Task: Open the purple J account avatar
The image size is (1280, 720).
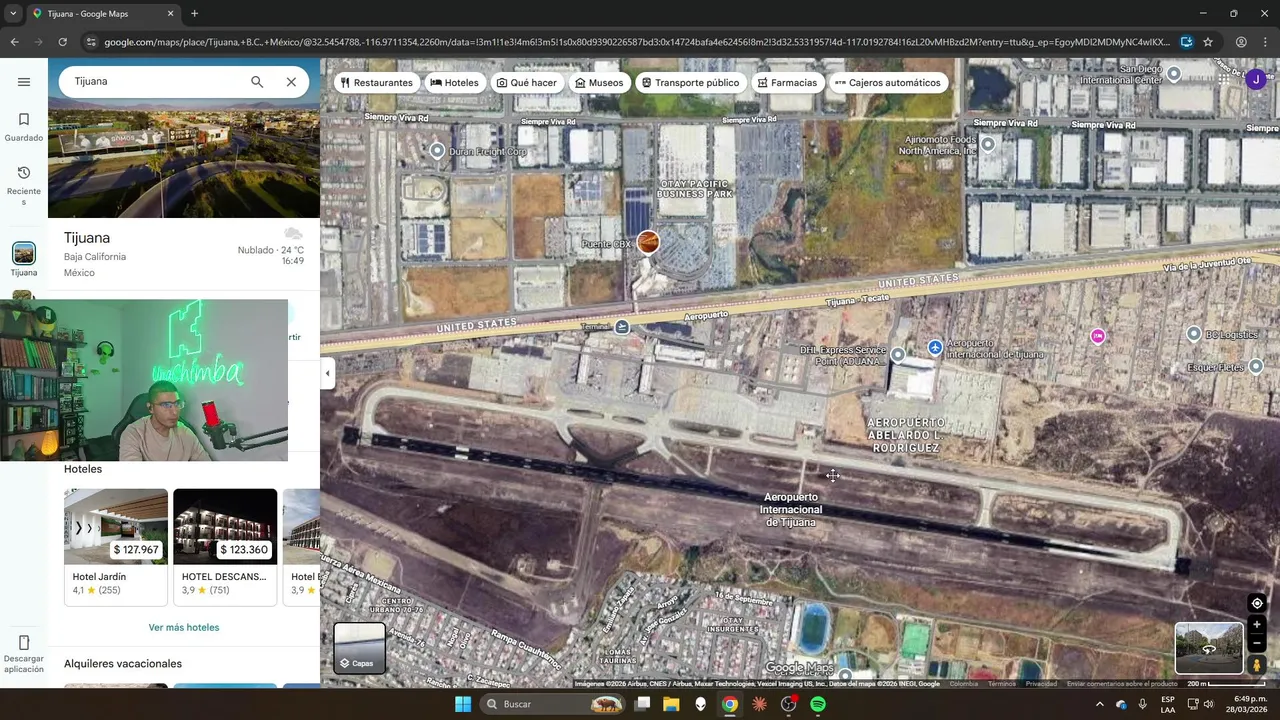Action: click(1256, 79)
